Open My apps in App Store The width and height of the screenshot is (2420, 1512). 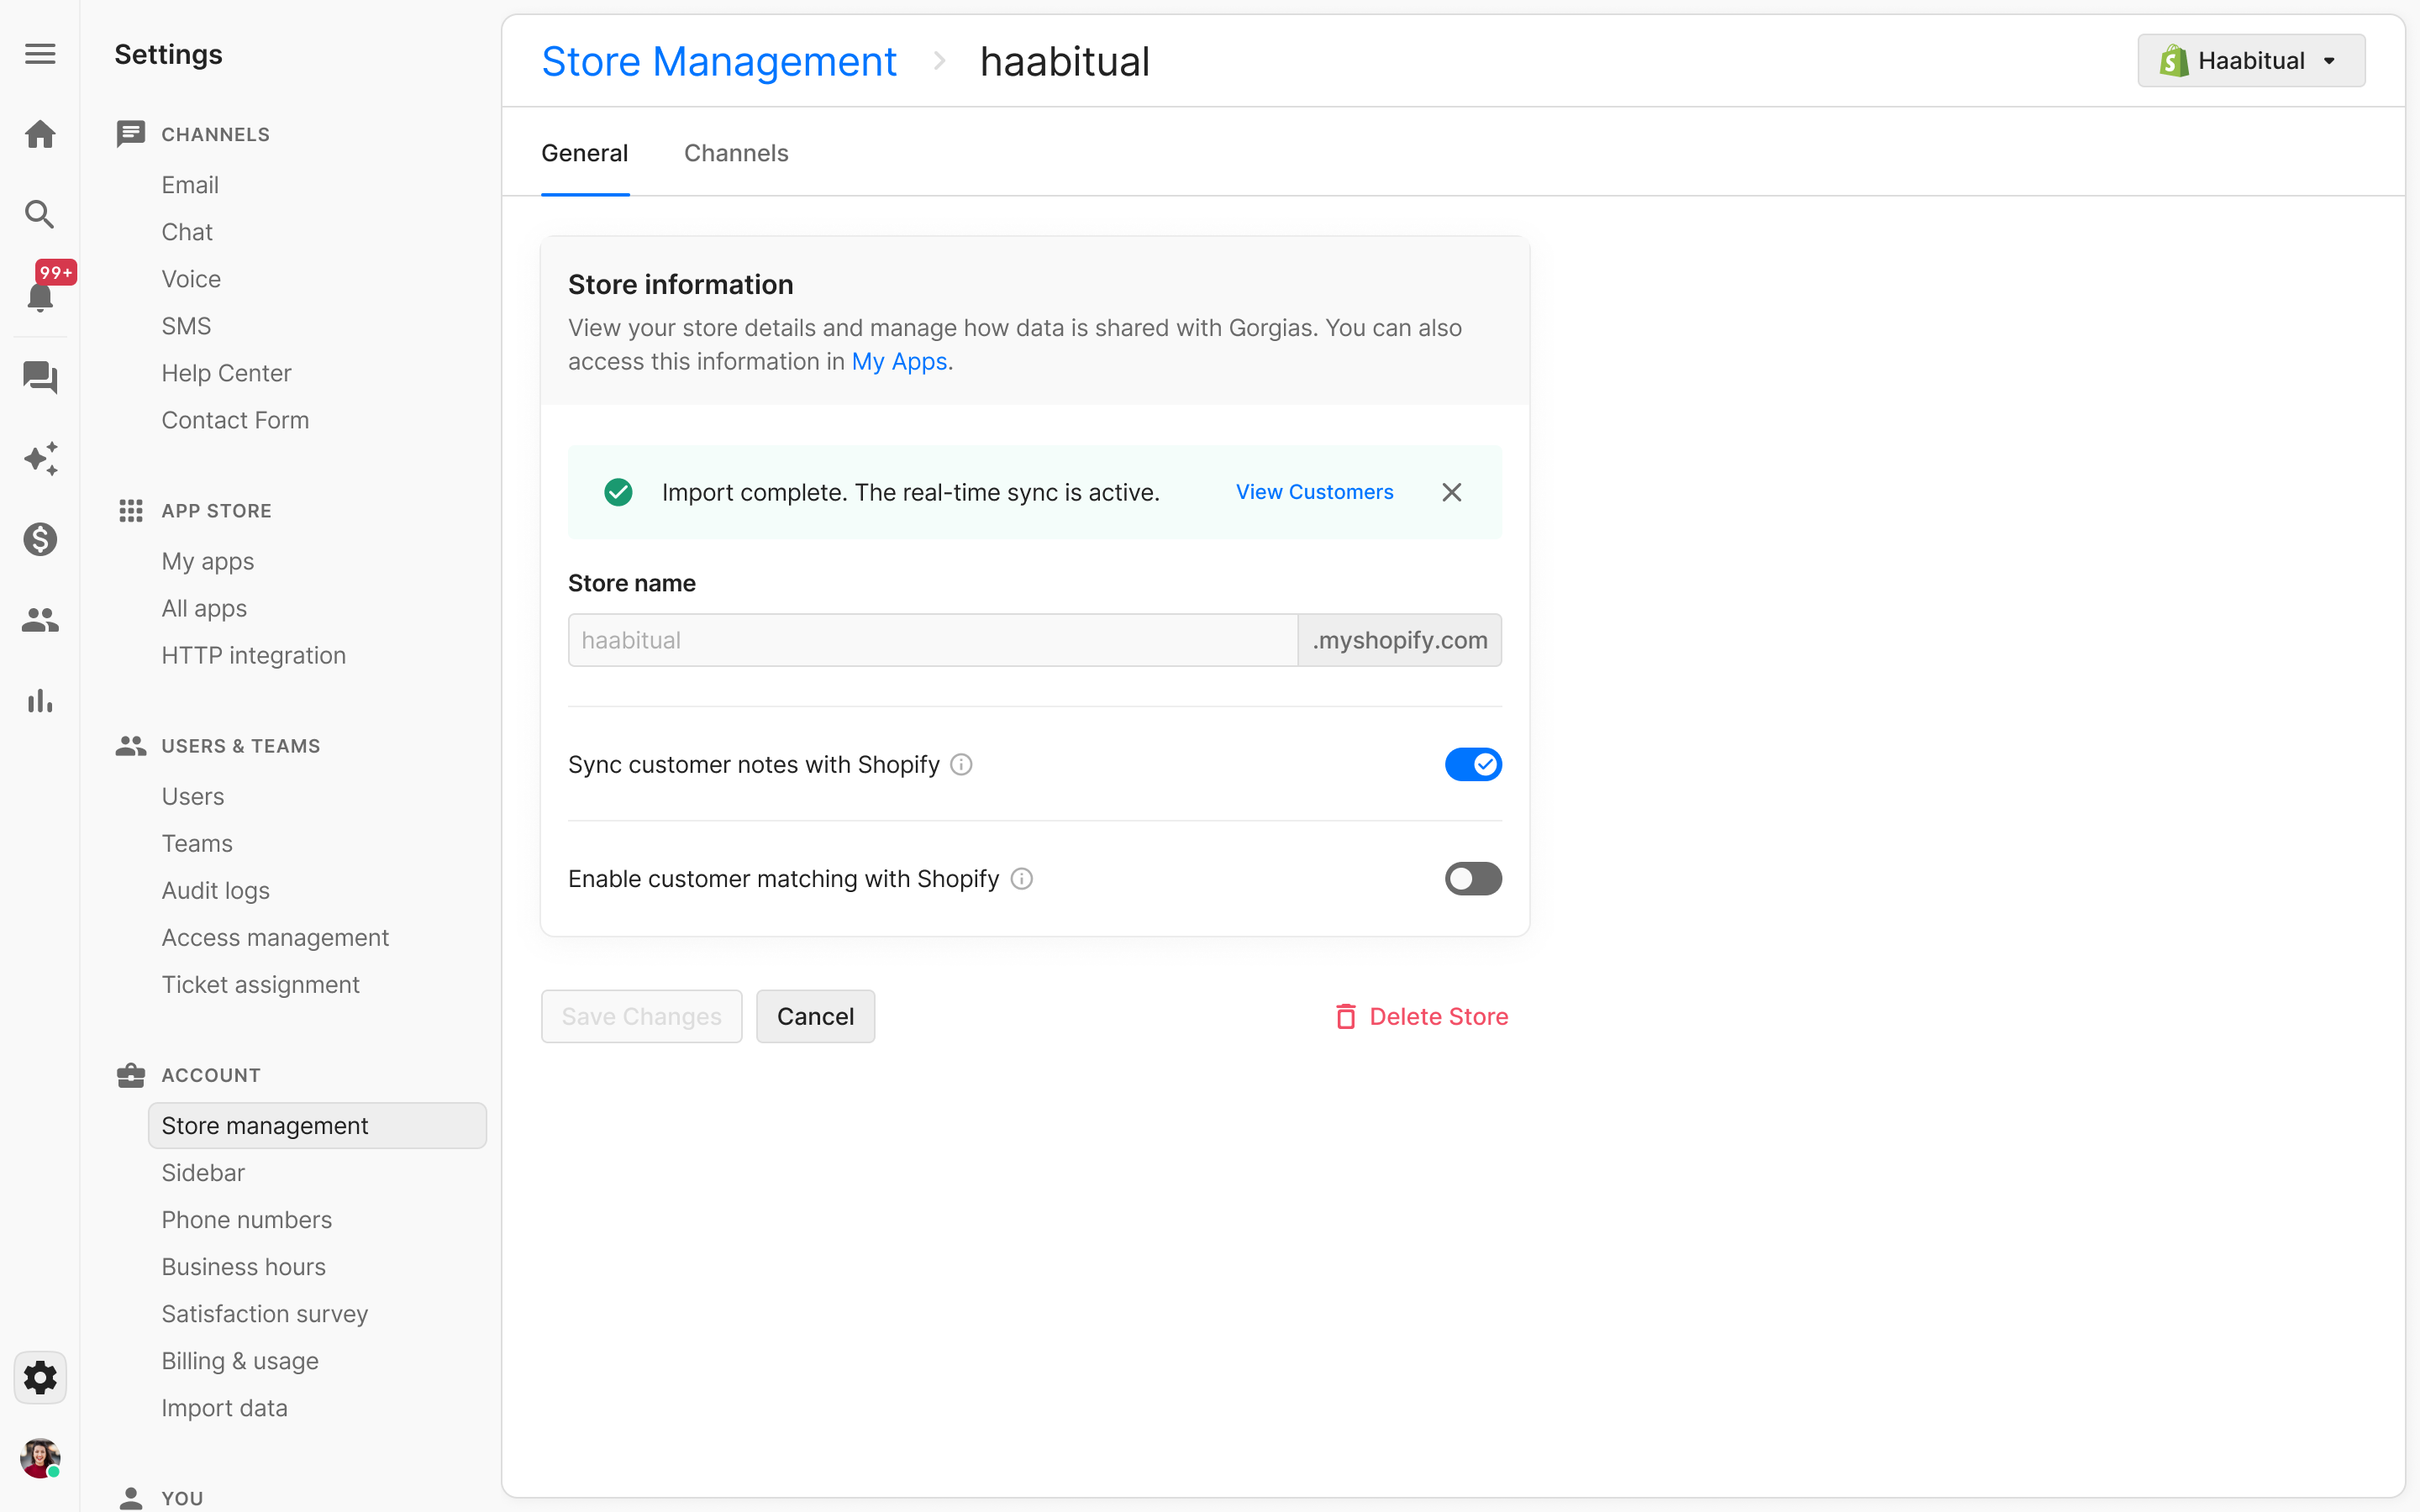[208, 561]
